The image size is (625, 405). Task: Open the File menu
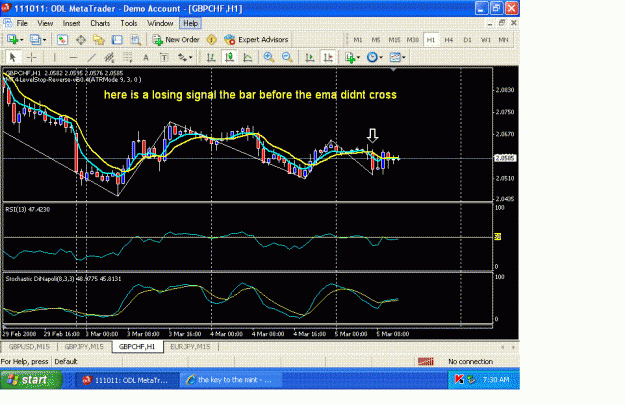coord(22,24)
